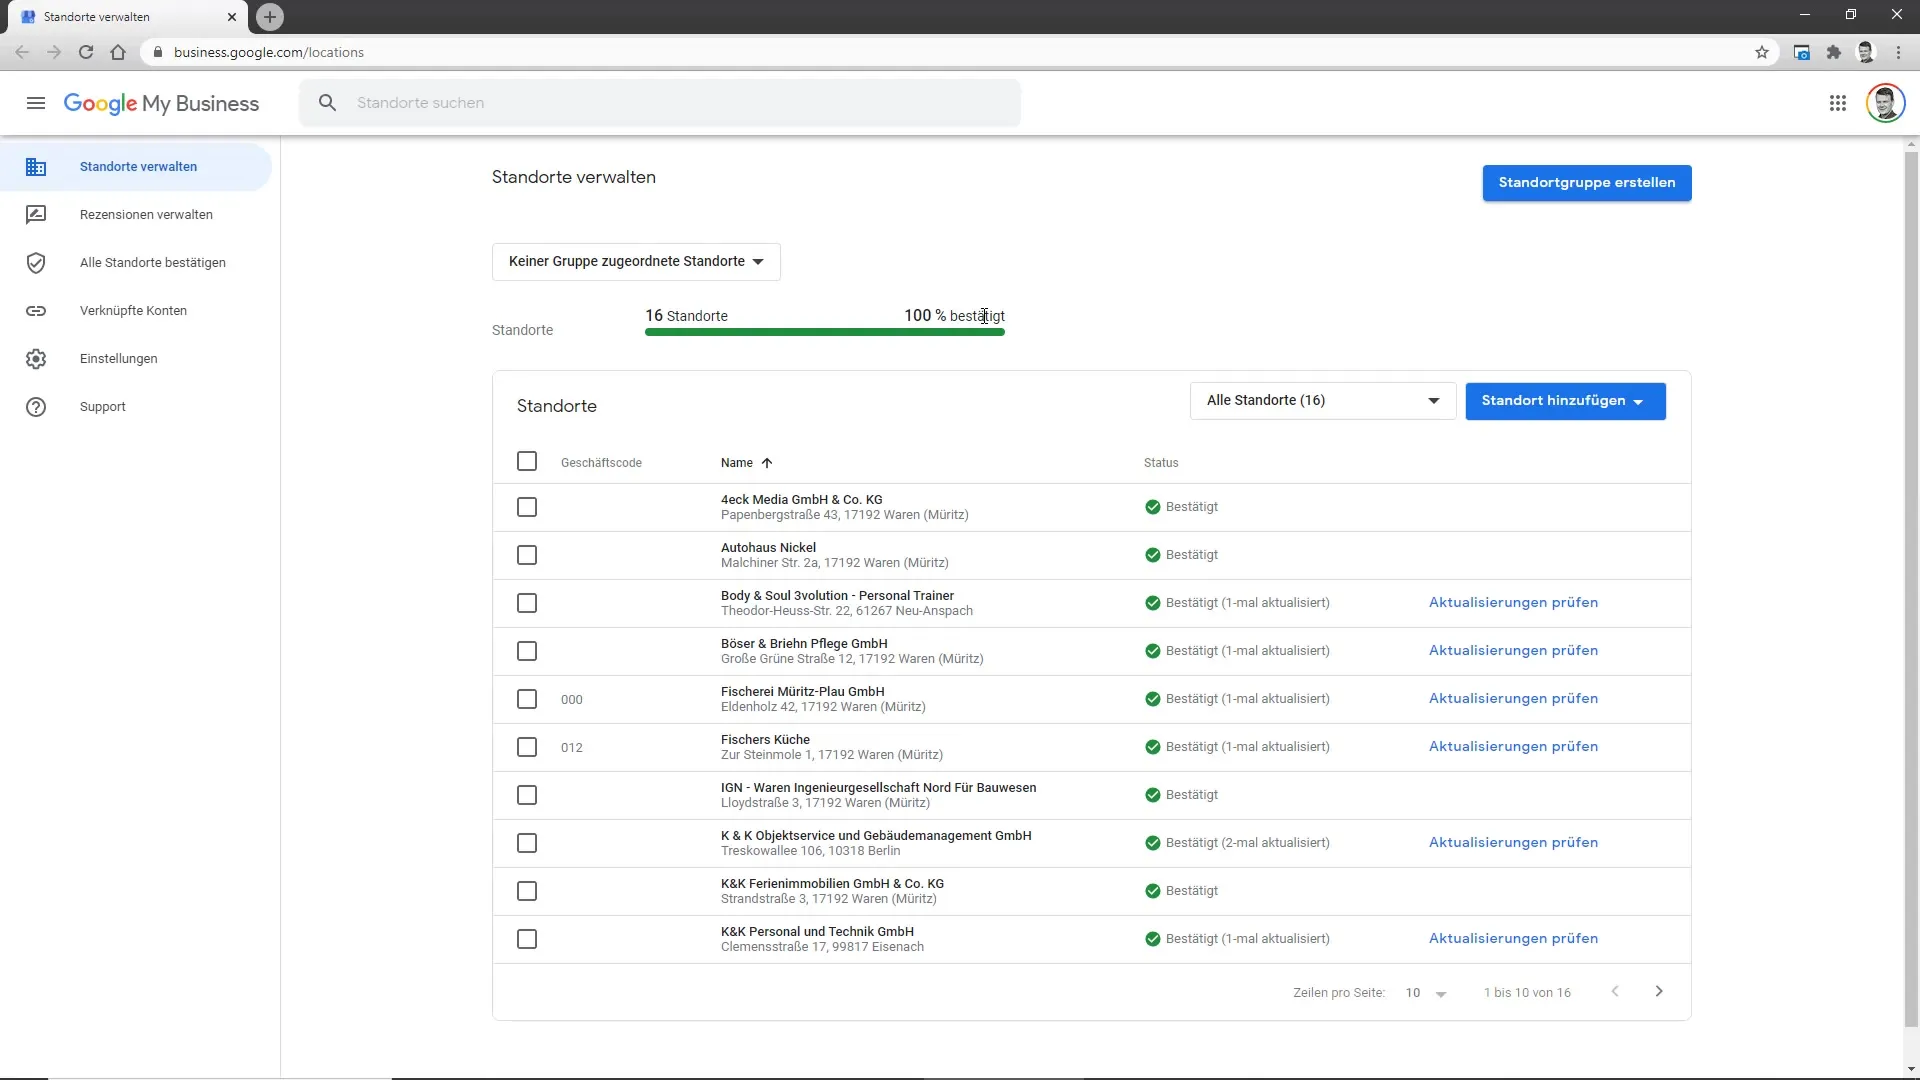The height and width of the screenshot is (1080, 1920).
Task: Open Verknüpfte Konten in sidebar
Action: coord(136,311)
